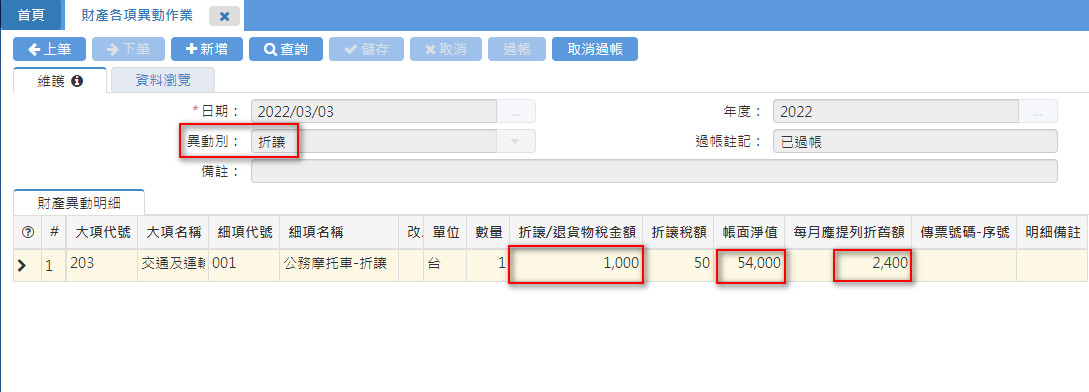Click the 每月應提列折舊額 column header
The width and height of the screenshot is (1089, 392).
pyautogui.click(x=849, y=232)
